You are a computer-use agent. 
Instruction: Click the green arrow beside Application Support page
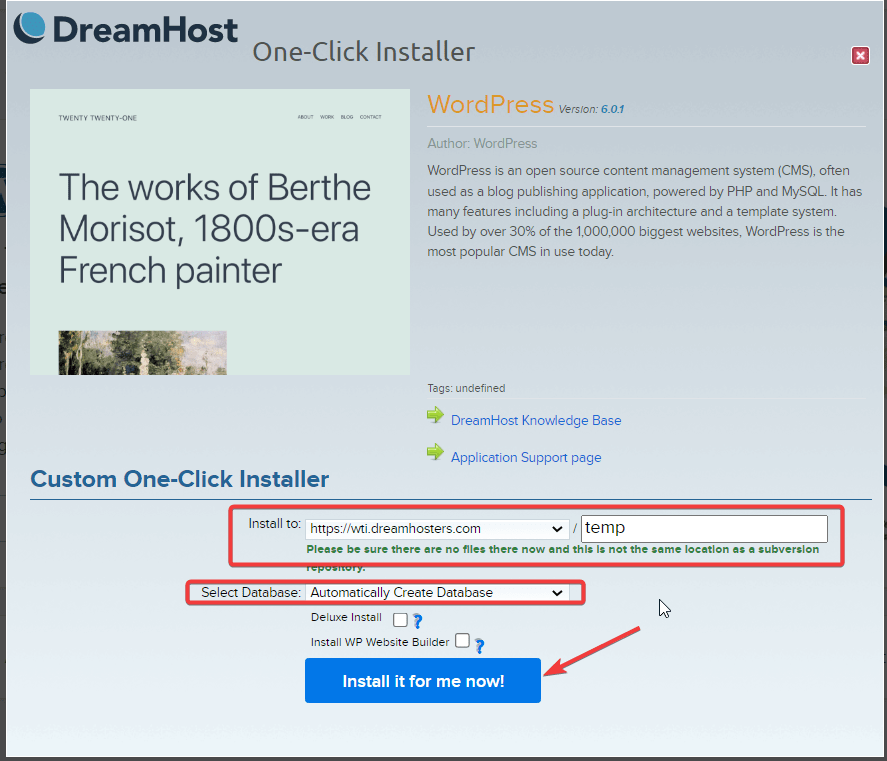(x=436, y=453)
